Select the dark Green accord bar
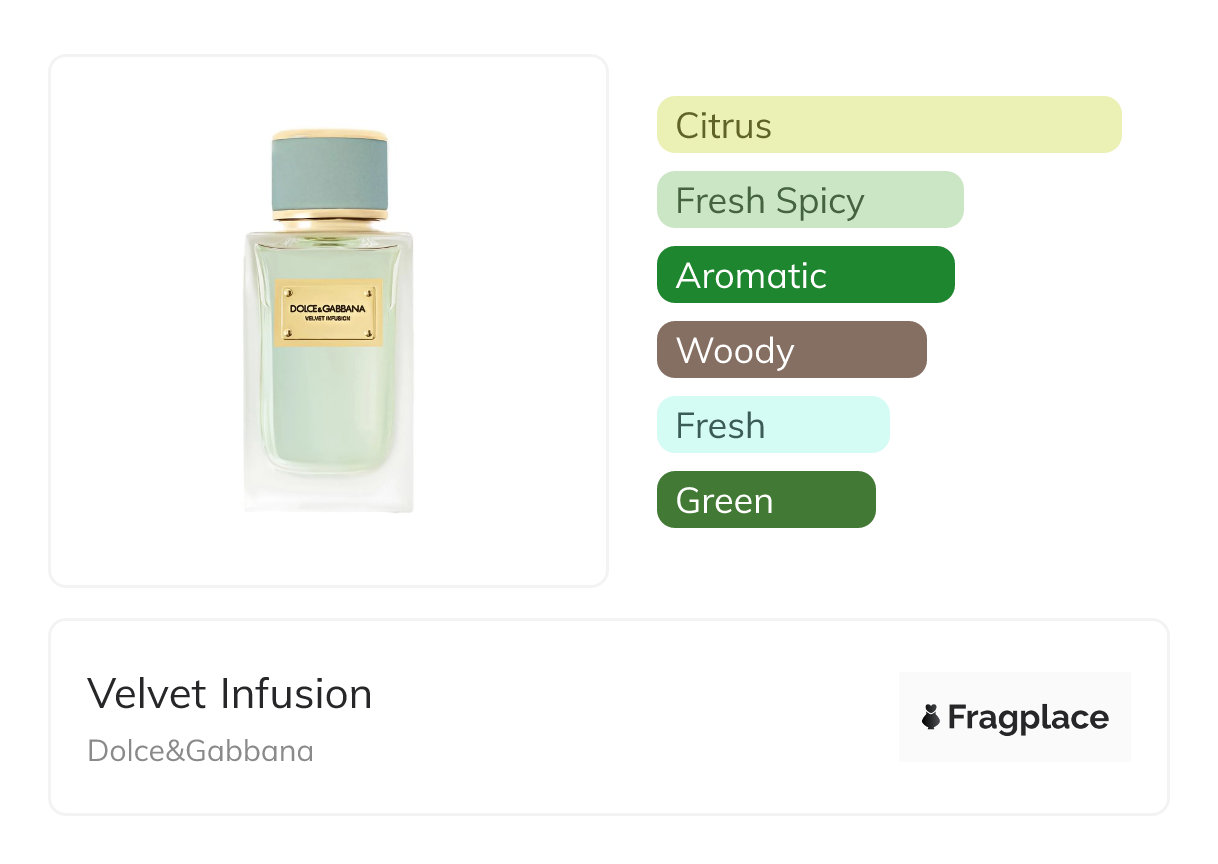The image size is (1218, 864). (x=765, y=500)
